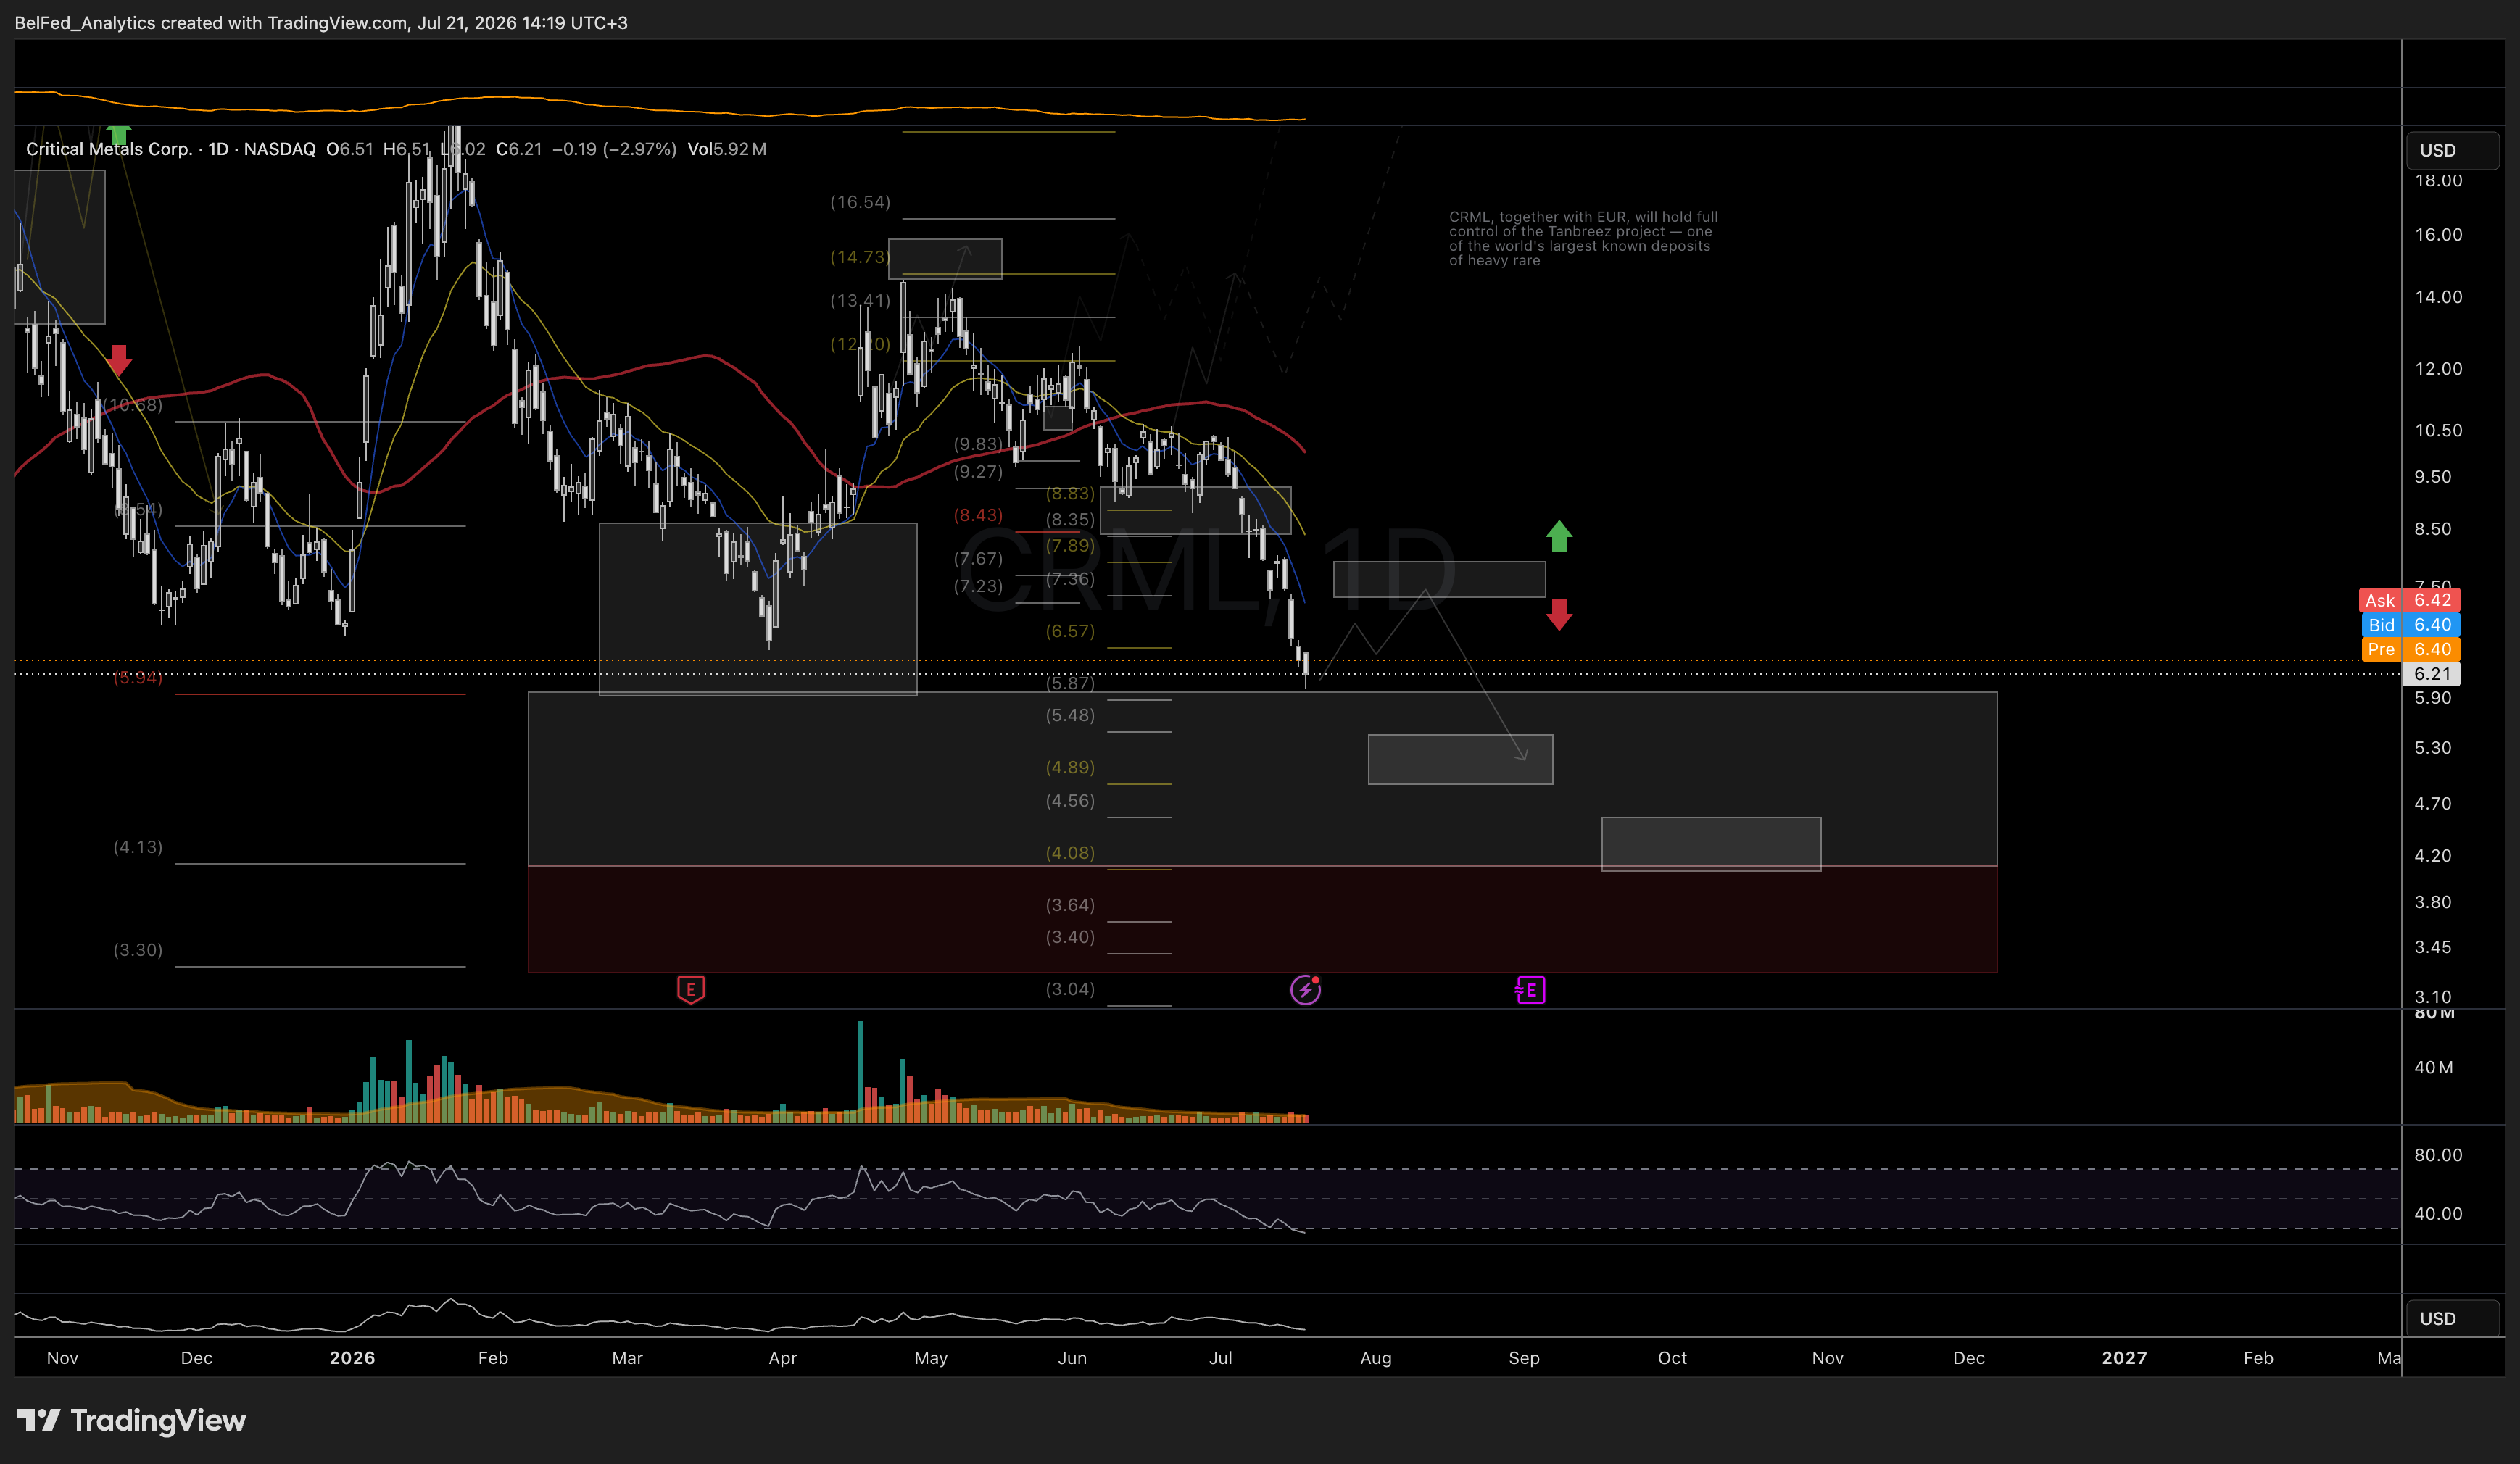Select the red down arrow near Sep
Viewport: 2520px width, 1464px height.
pos(1559,614)
